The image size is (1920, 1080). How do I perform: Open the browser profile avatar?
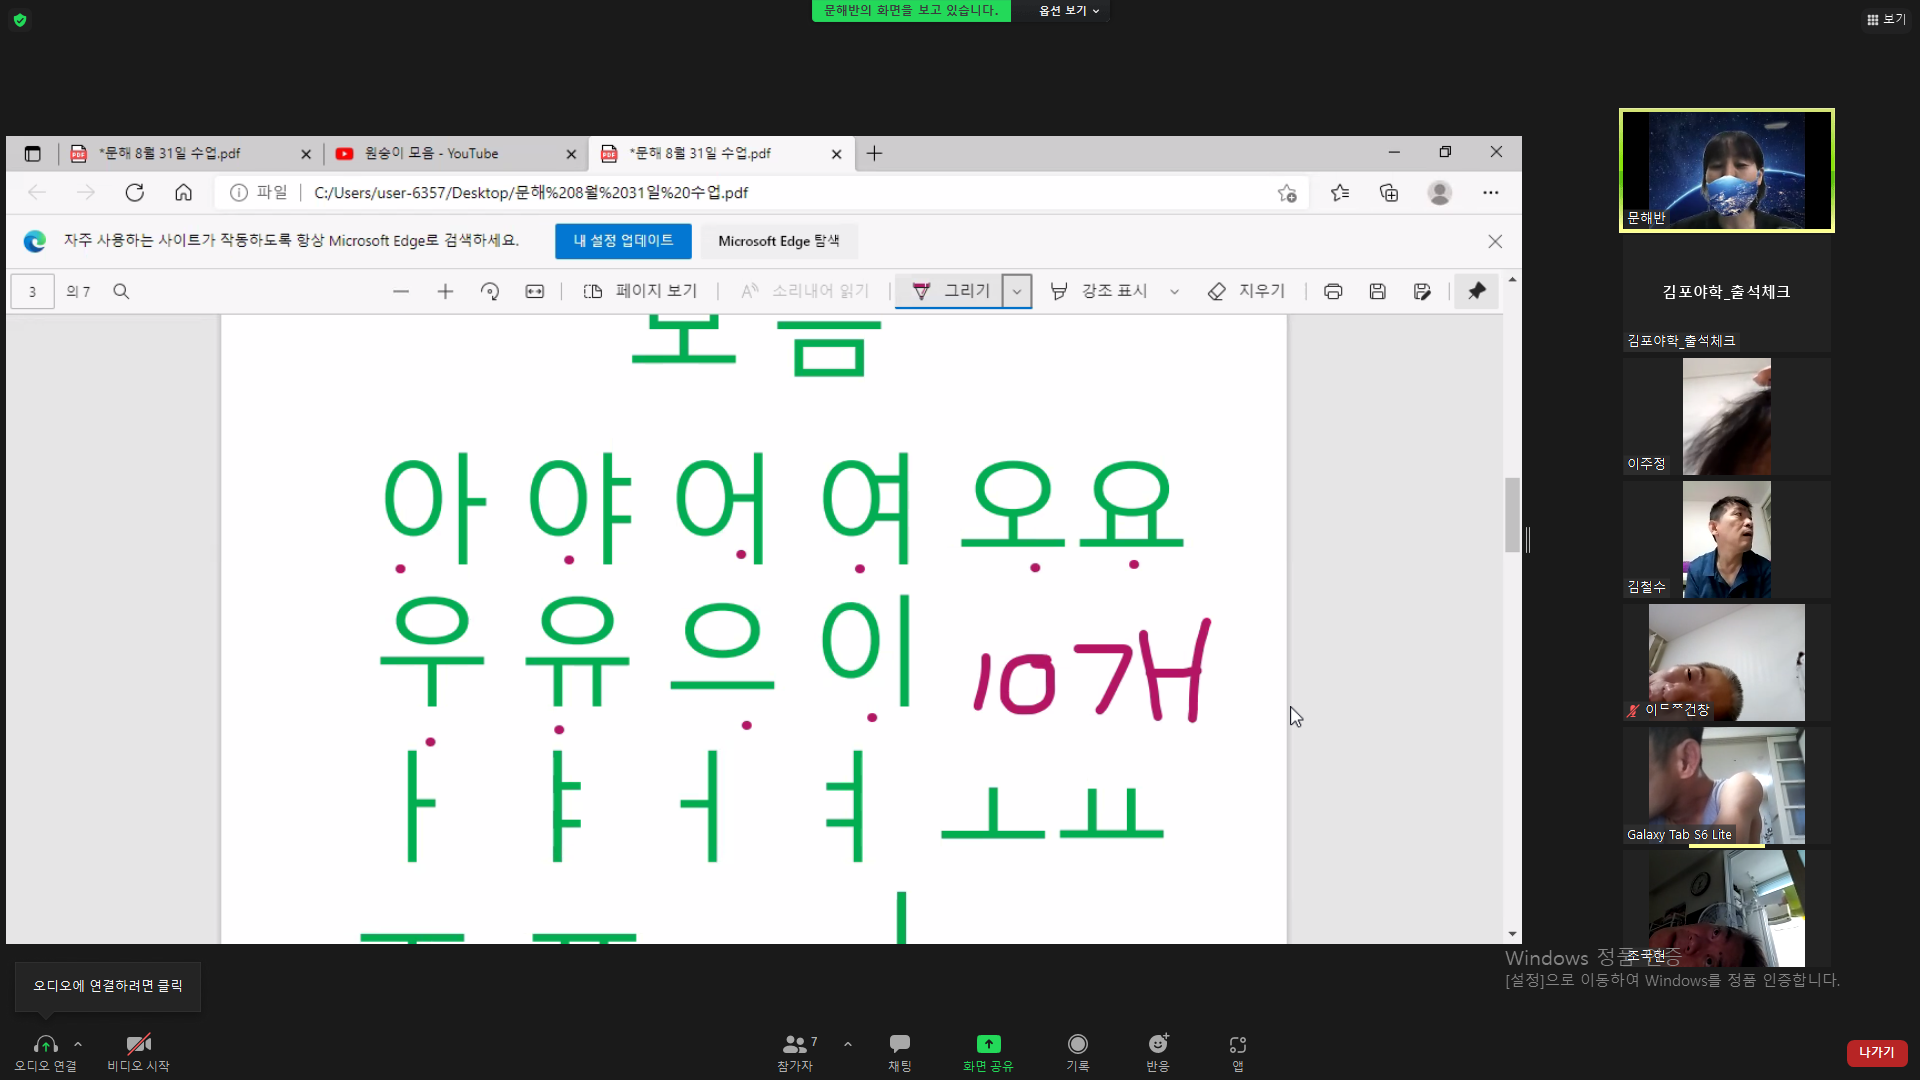[1440, 193]
